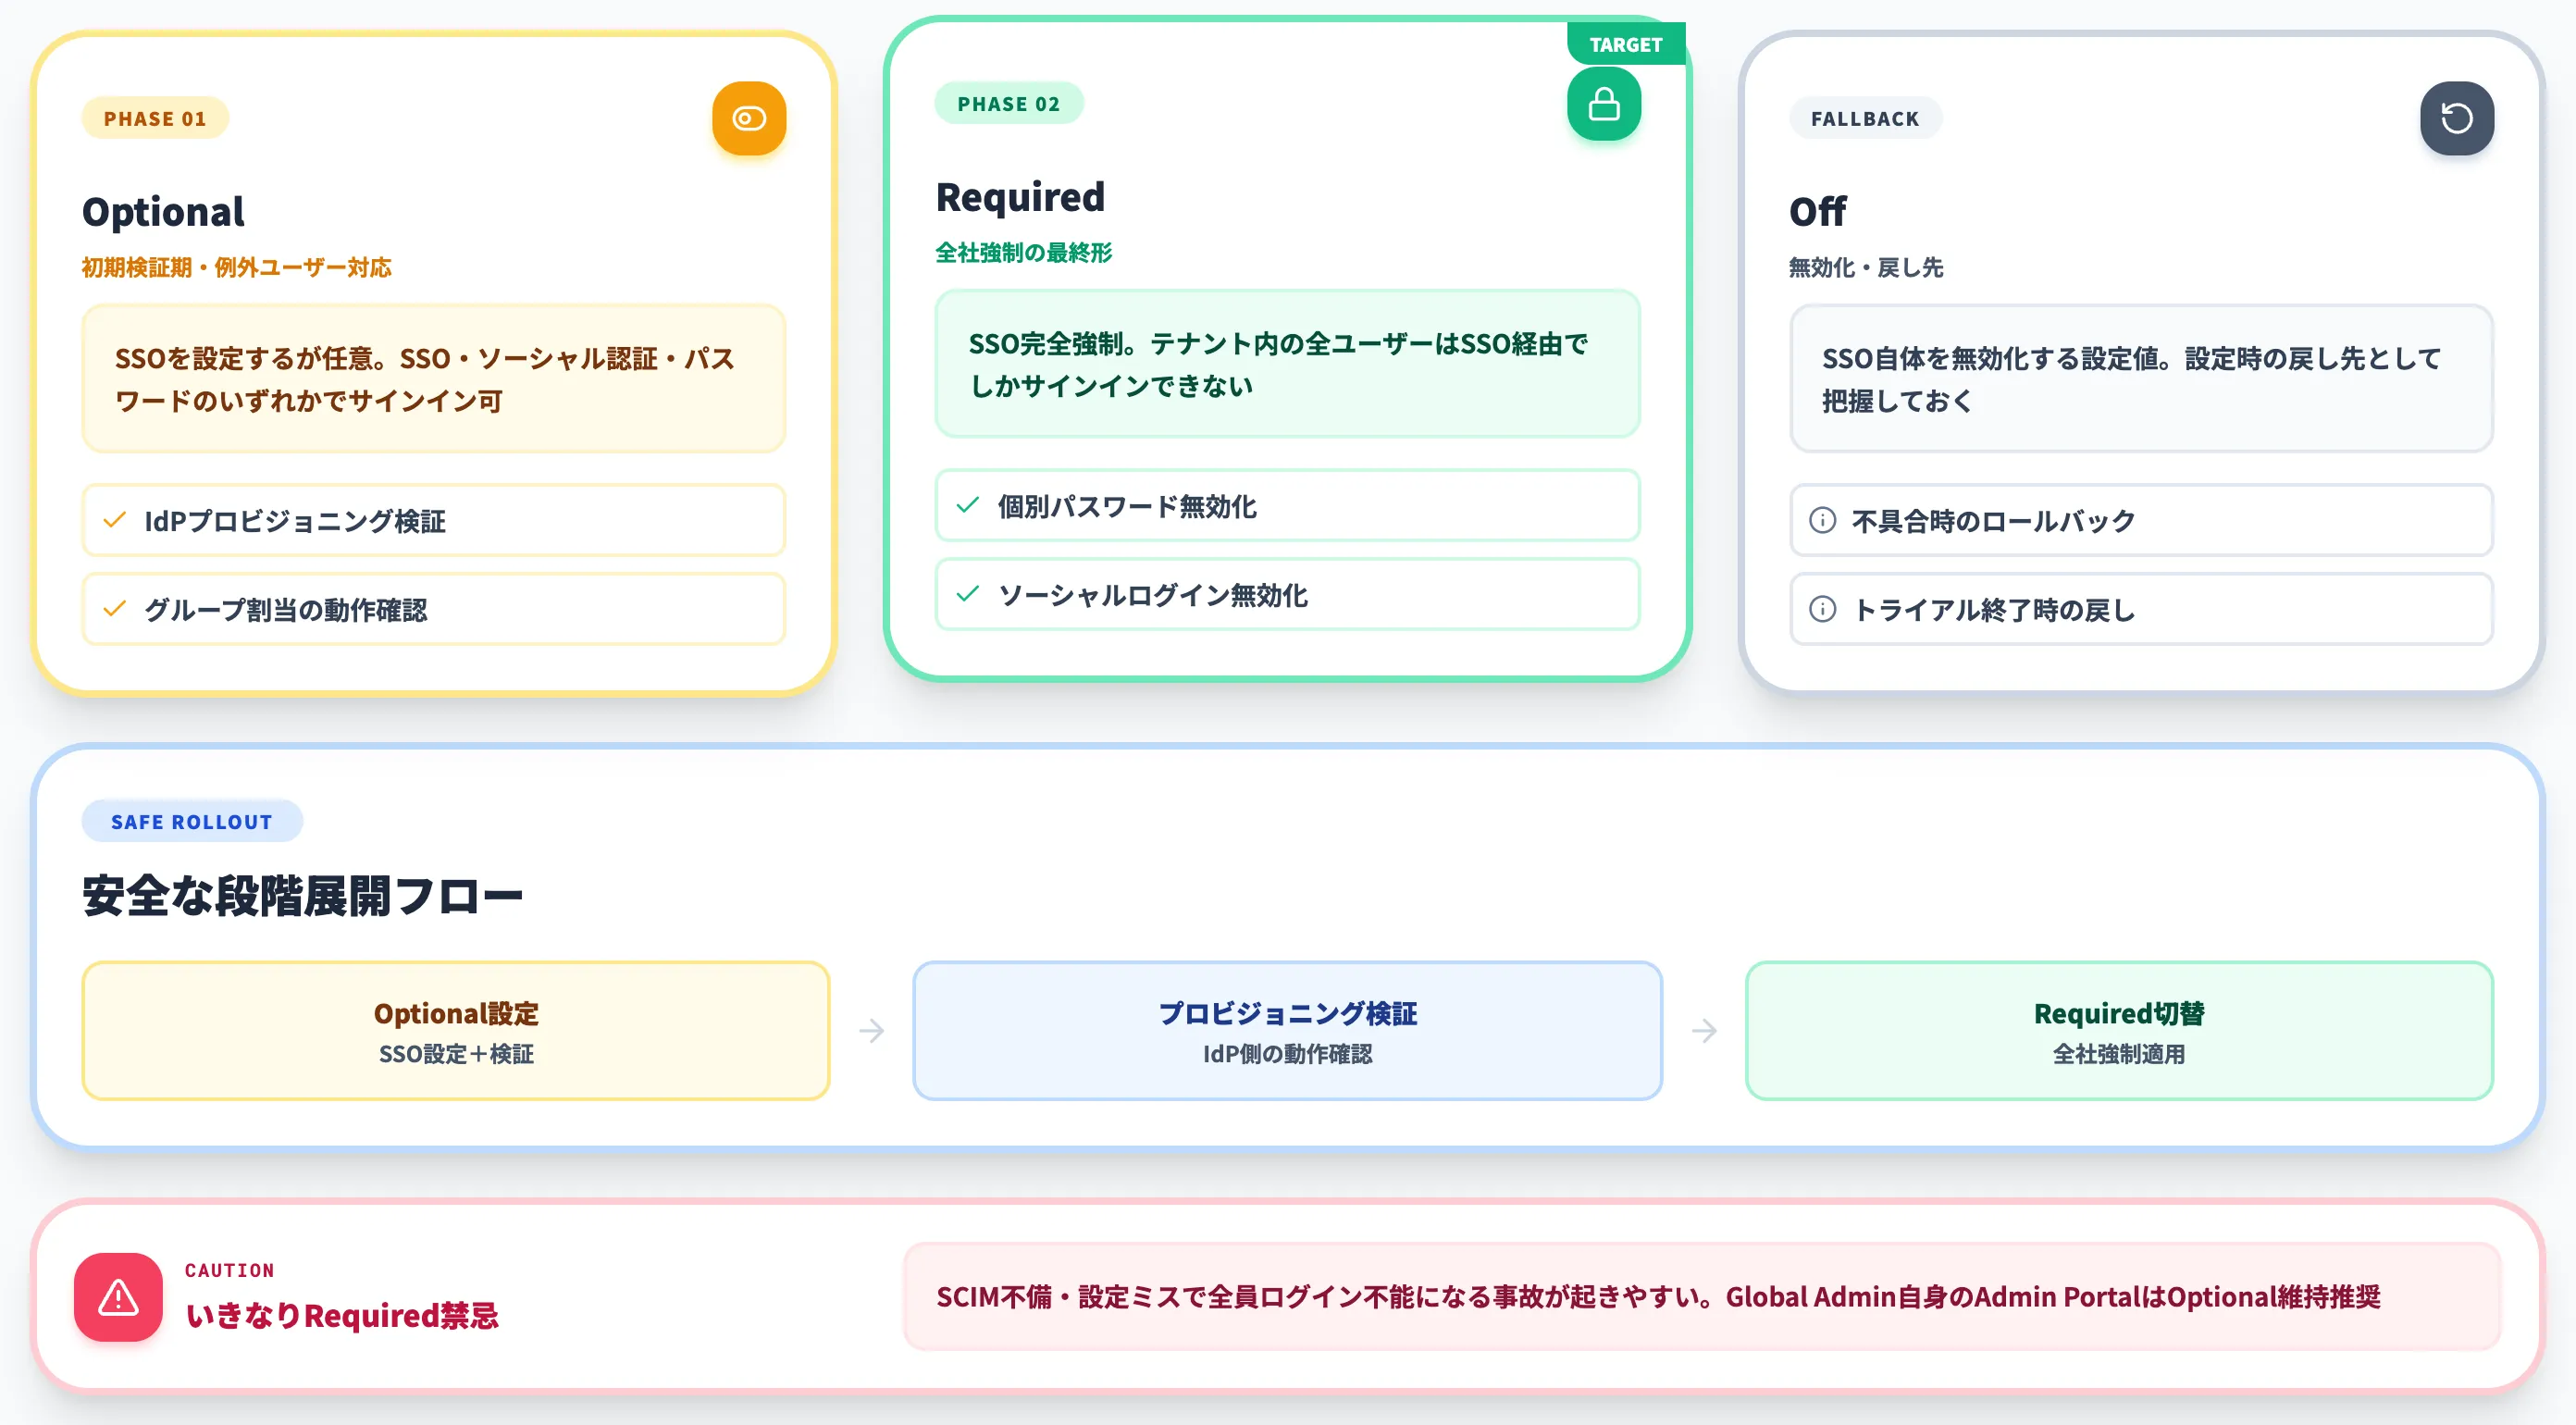The height and width of the screenshot is (1425, 2576).
Task: Click the ソーシャルログイン無効化 item text
Action: [1153, 595]
